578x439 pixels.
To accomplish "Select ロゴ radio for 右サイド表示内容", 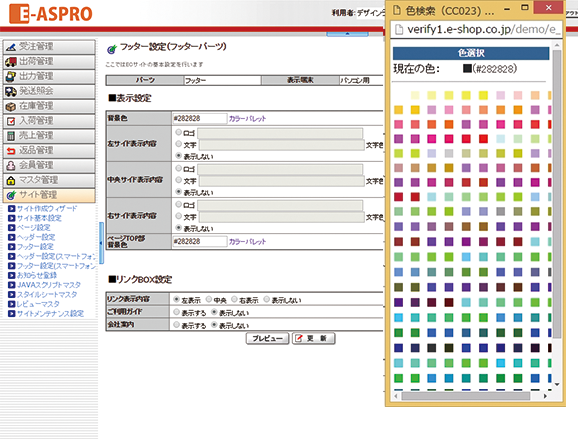I will pos(178,204).
